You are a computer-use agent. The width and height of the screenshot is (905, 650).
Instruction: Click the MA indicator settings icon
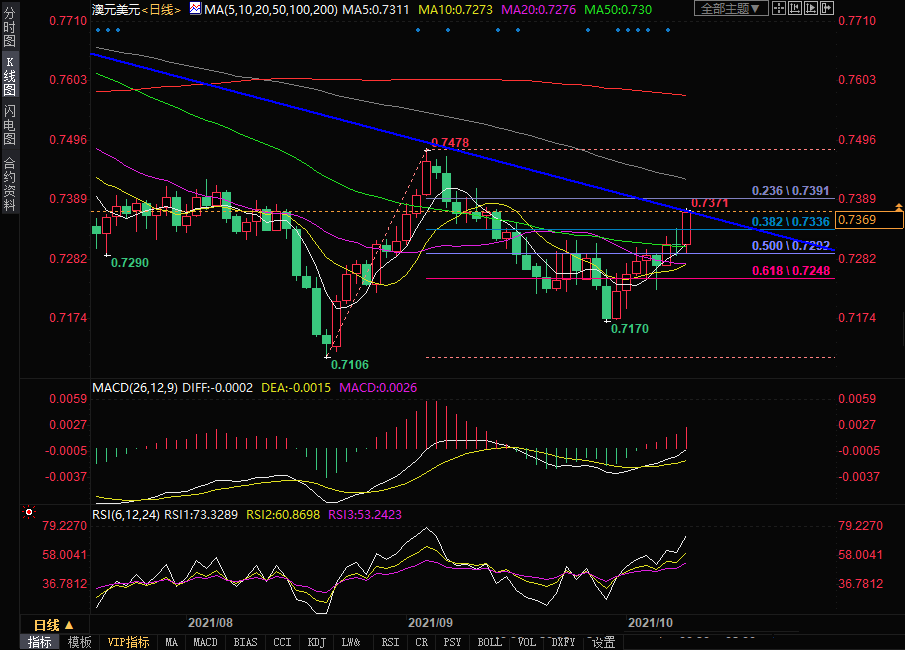coord(196,9)
